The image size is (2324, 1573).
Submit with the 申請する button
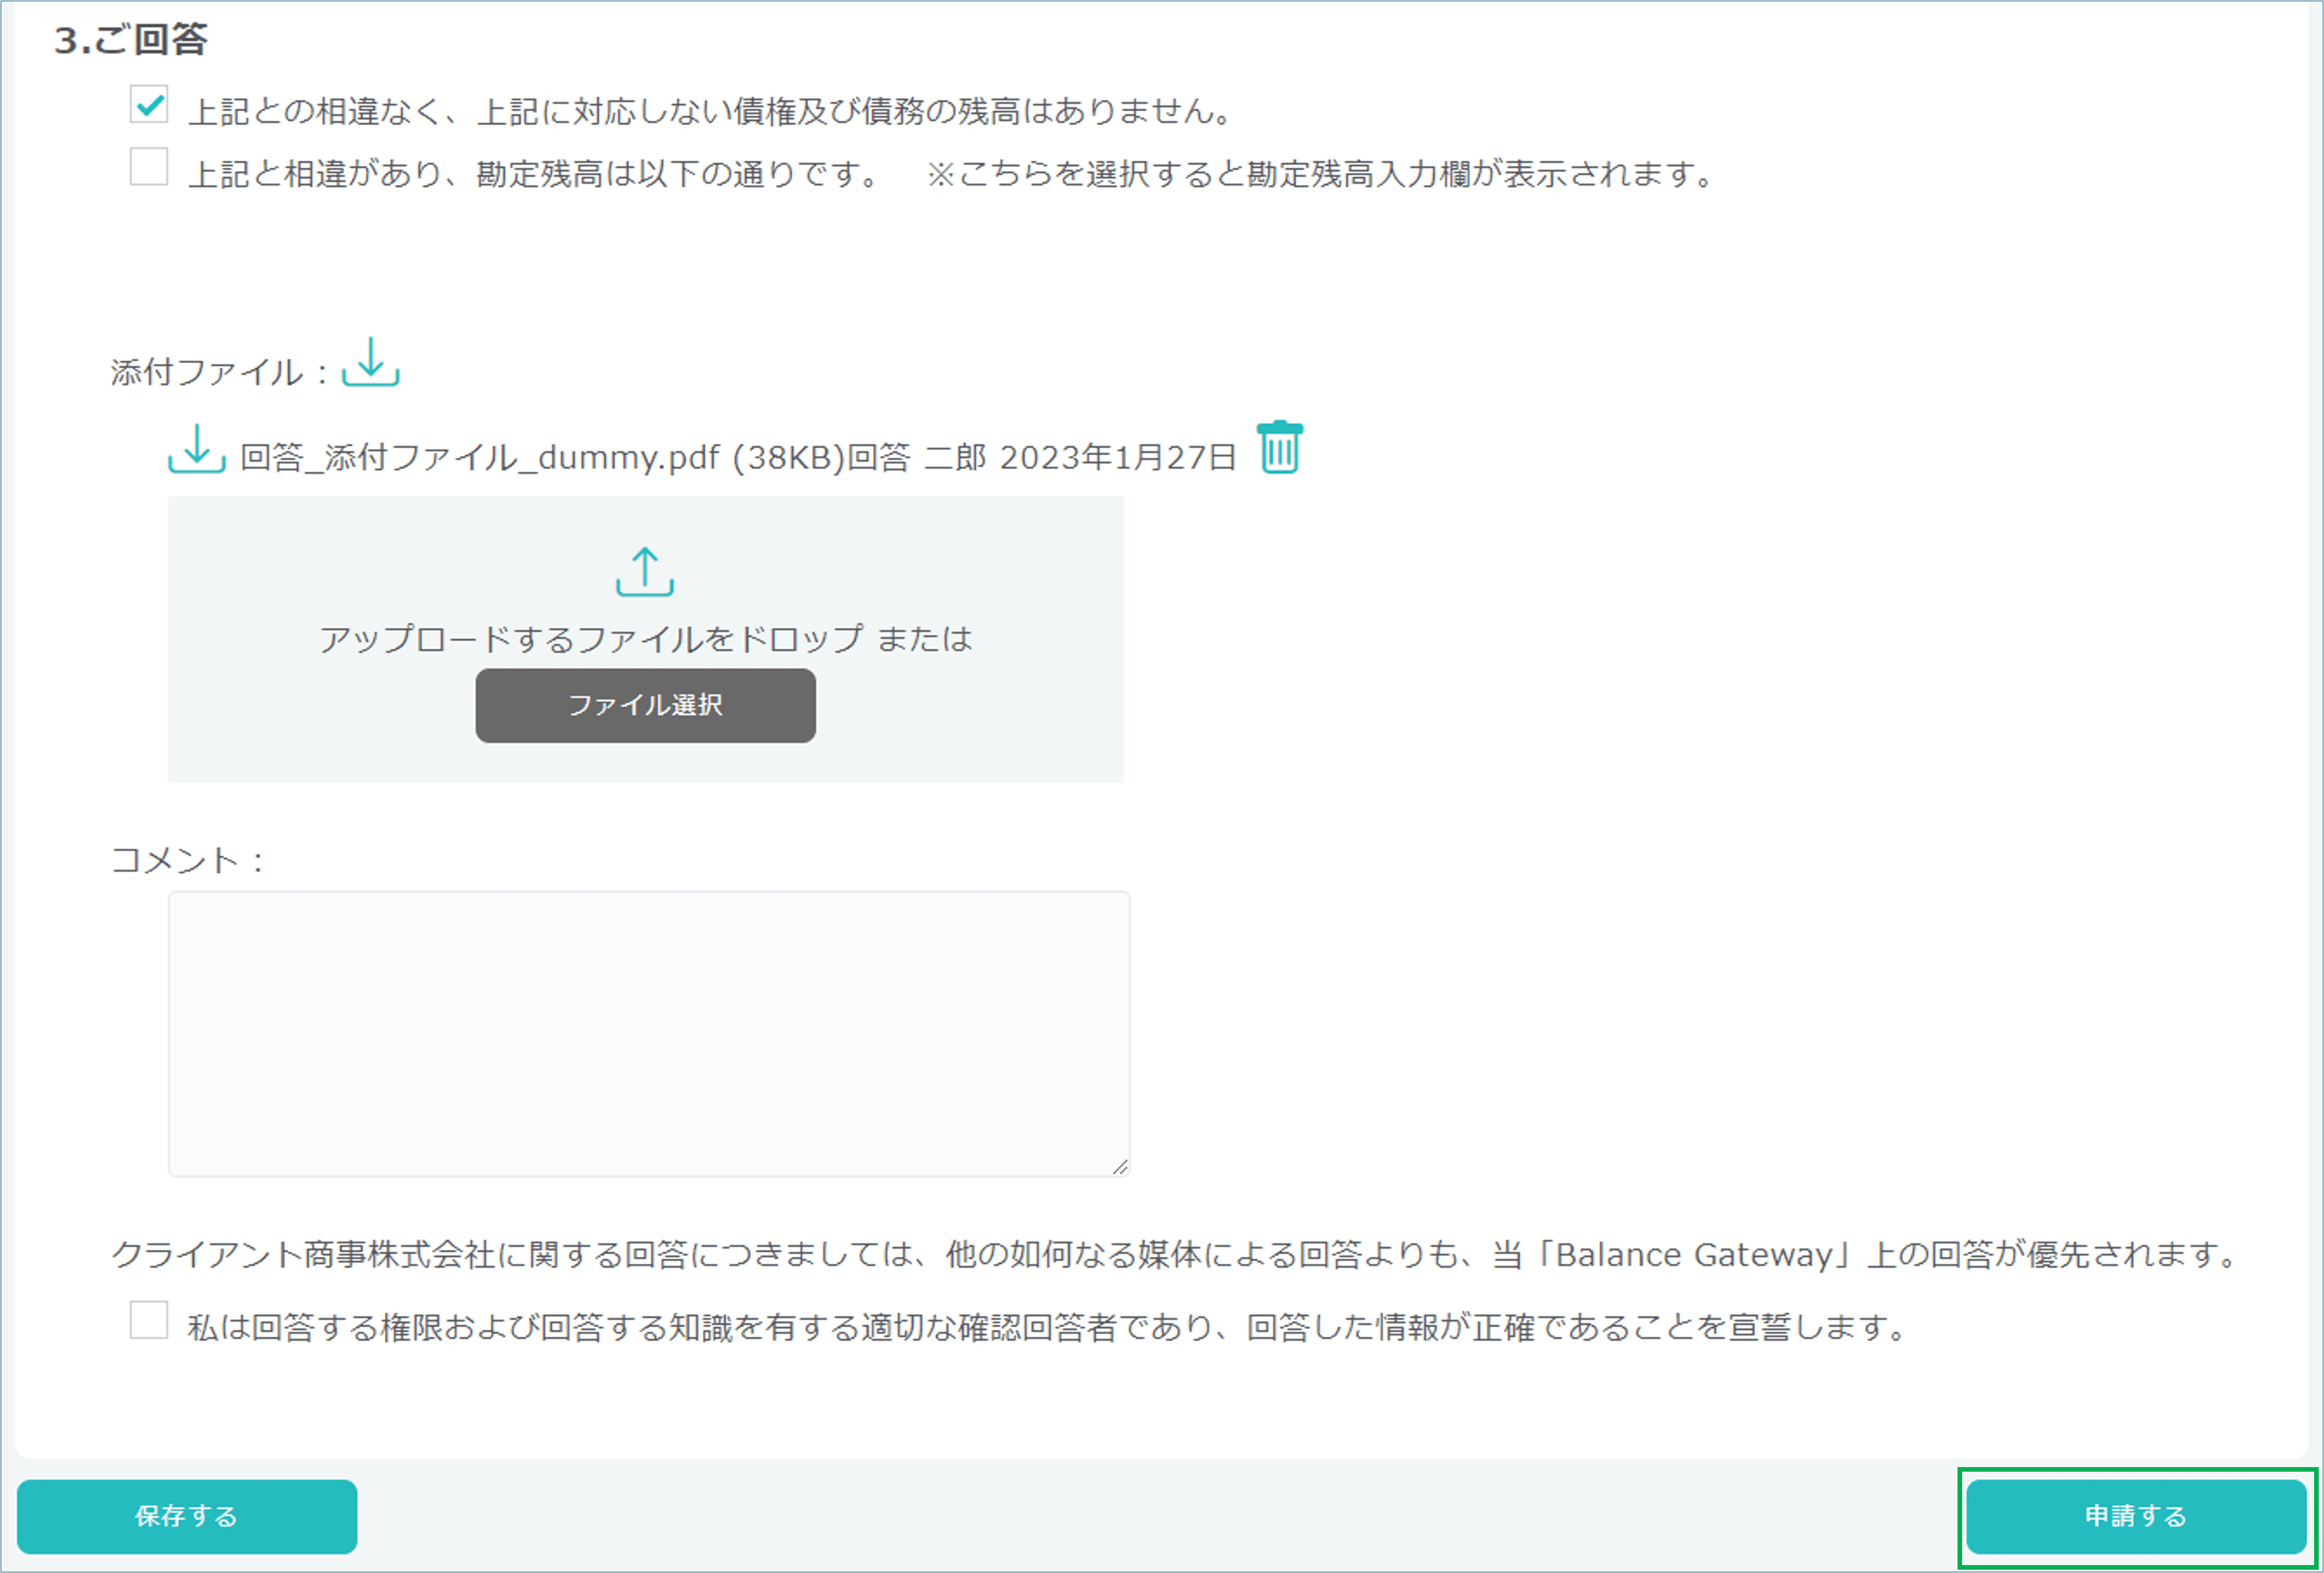2135,1516
